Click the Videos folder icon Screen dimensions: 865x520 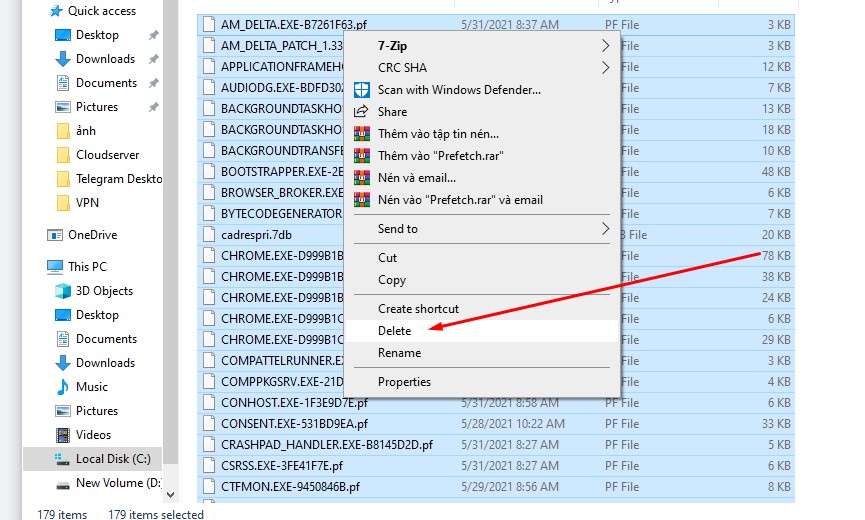pos(63,435)
